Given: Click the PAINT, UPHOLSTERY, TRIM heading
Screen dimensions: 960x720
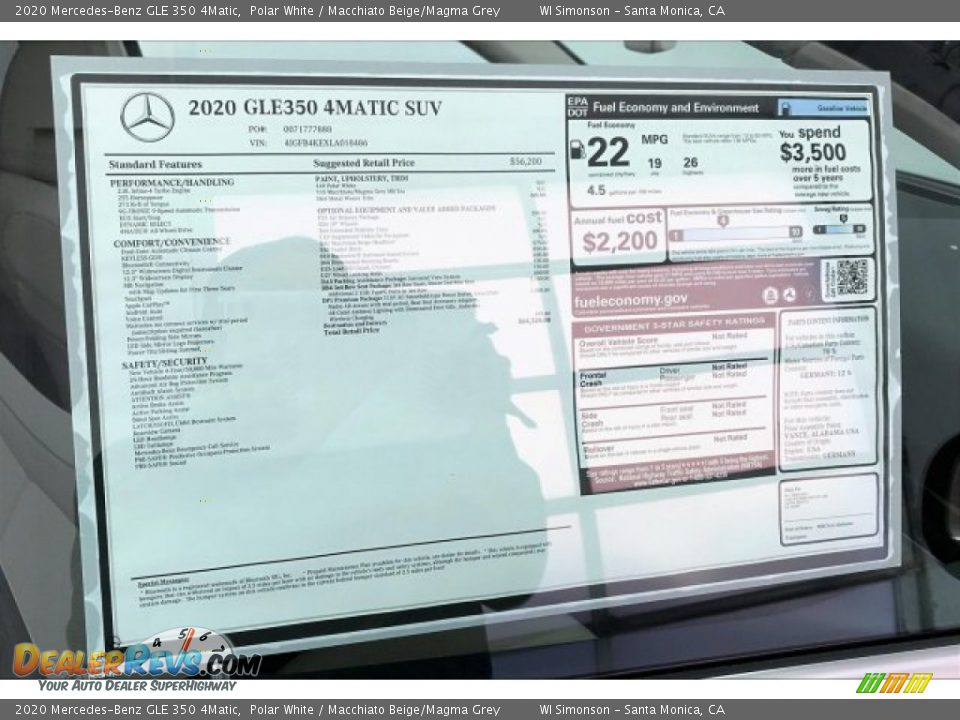Looking at the screenshot, I should (362, 178).
